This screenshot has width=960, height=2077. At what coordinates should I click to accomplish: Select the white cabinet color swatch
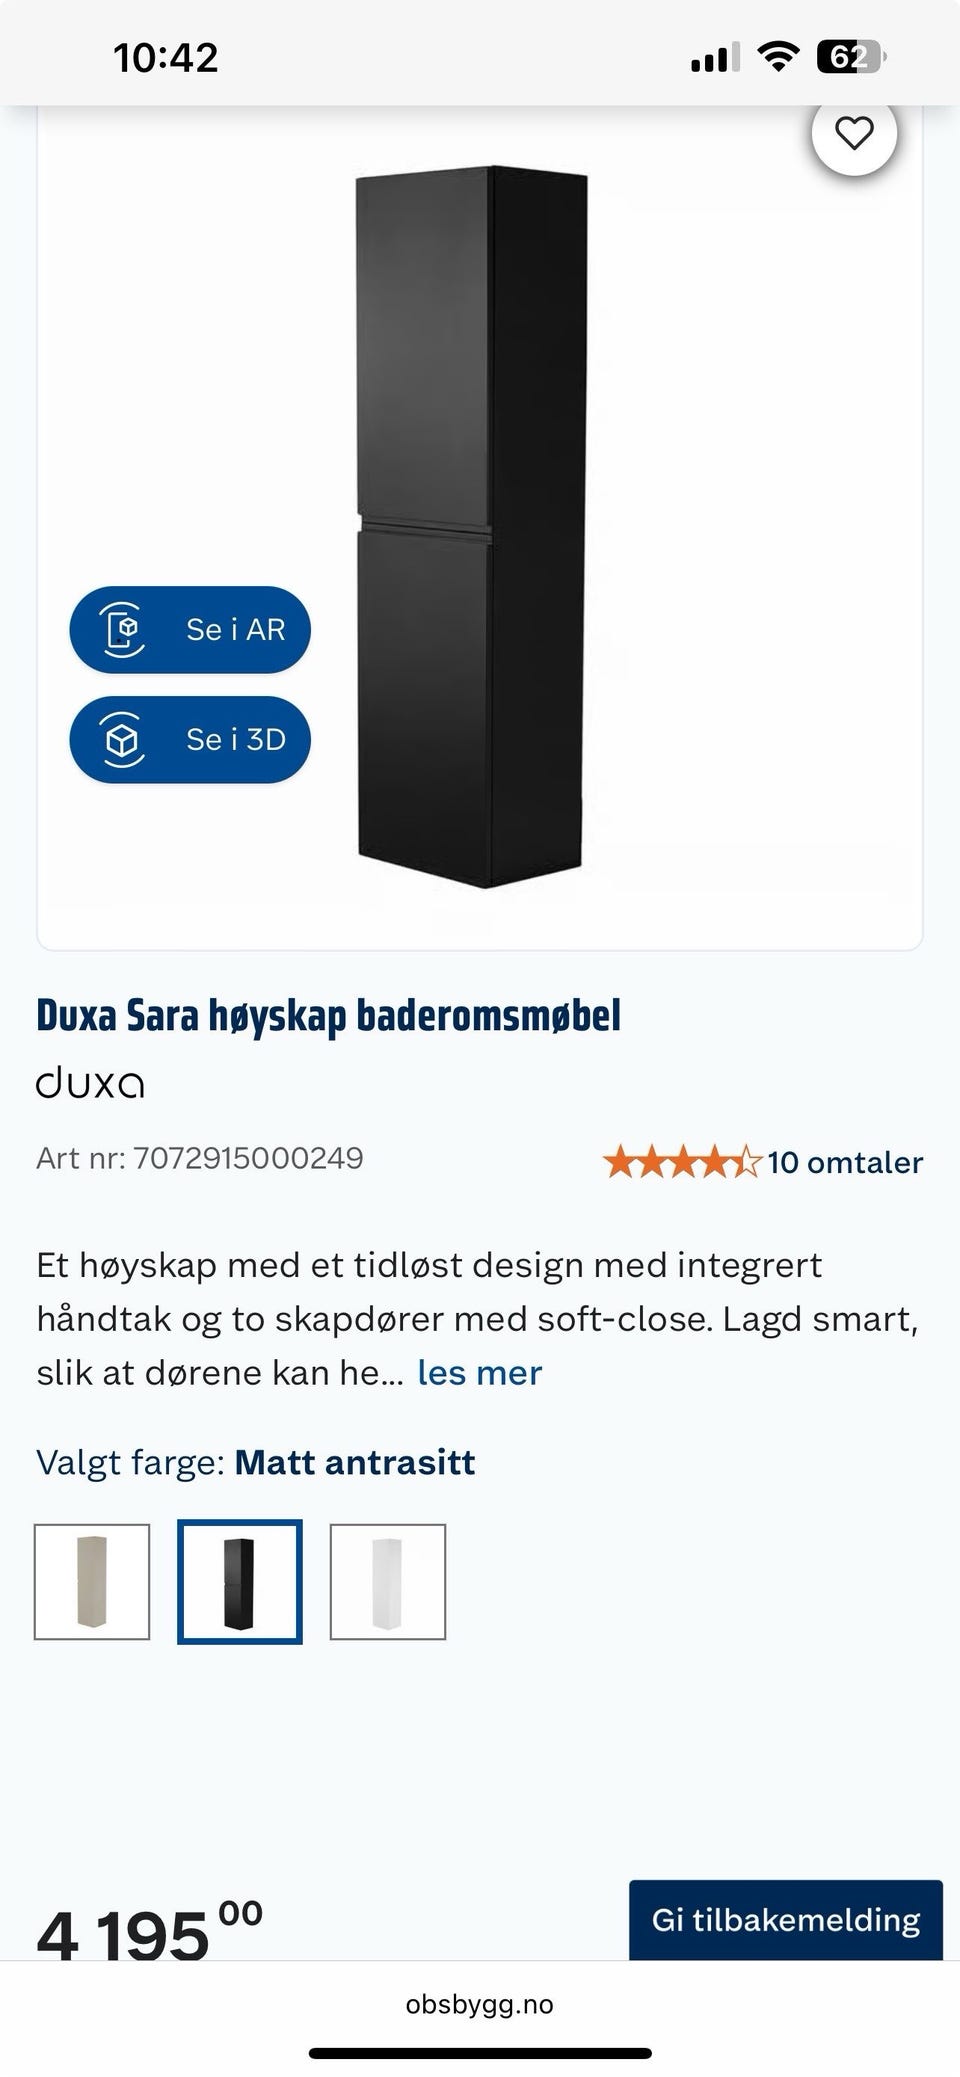[388, 1582]
